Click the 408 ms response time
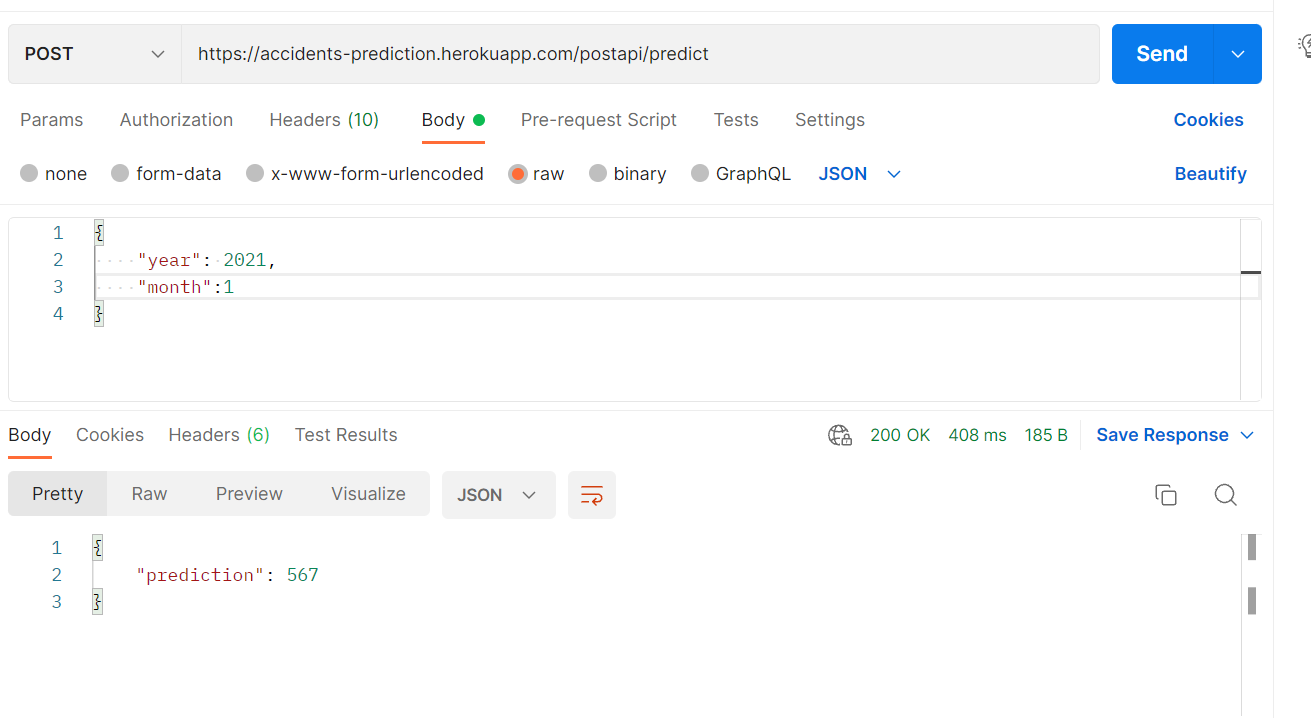Screen dimensions: 1311x718 coord(977,435)
